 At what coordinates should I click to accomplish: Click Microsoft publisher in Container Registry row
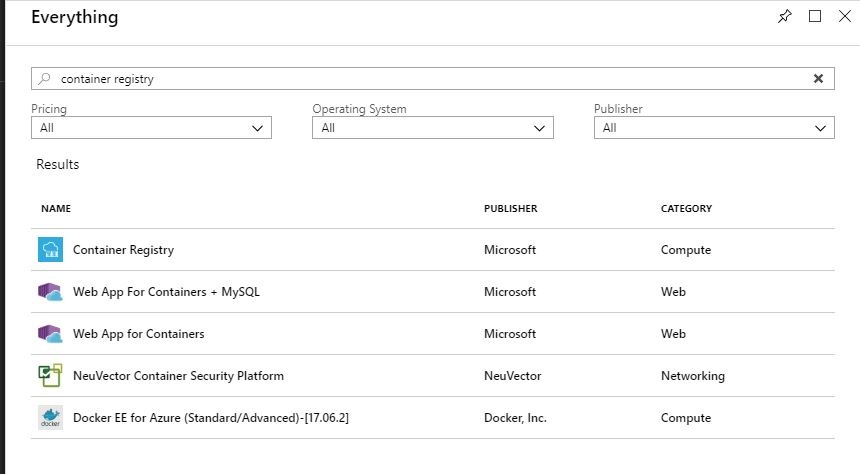click(x=510, y=250)
